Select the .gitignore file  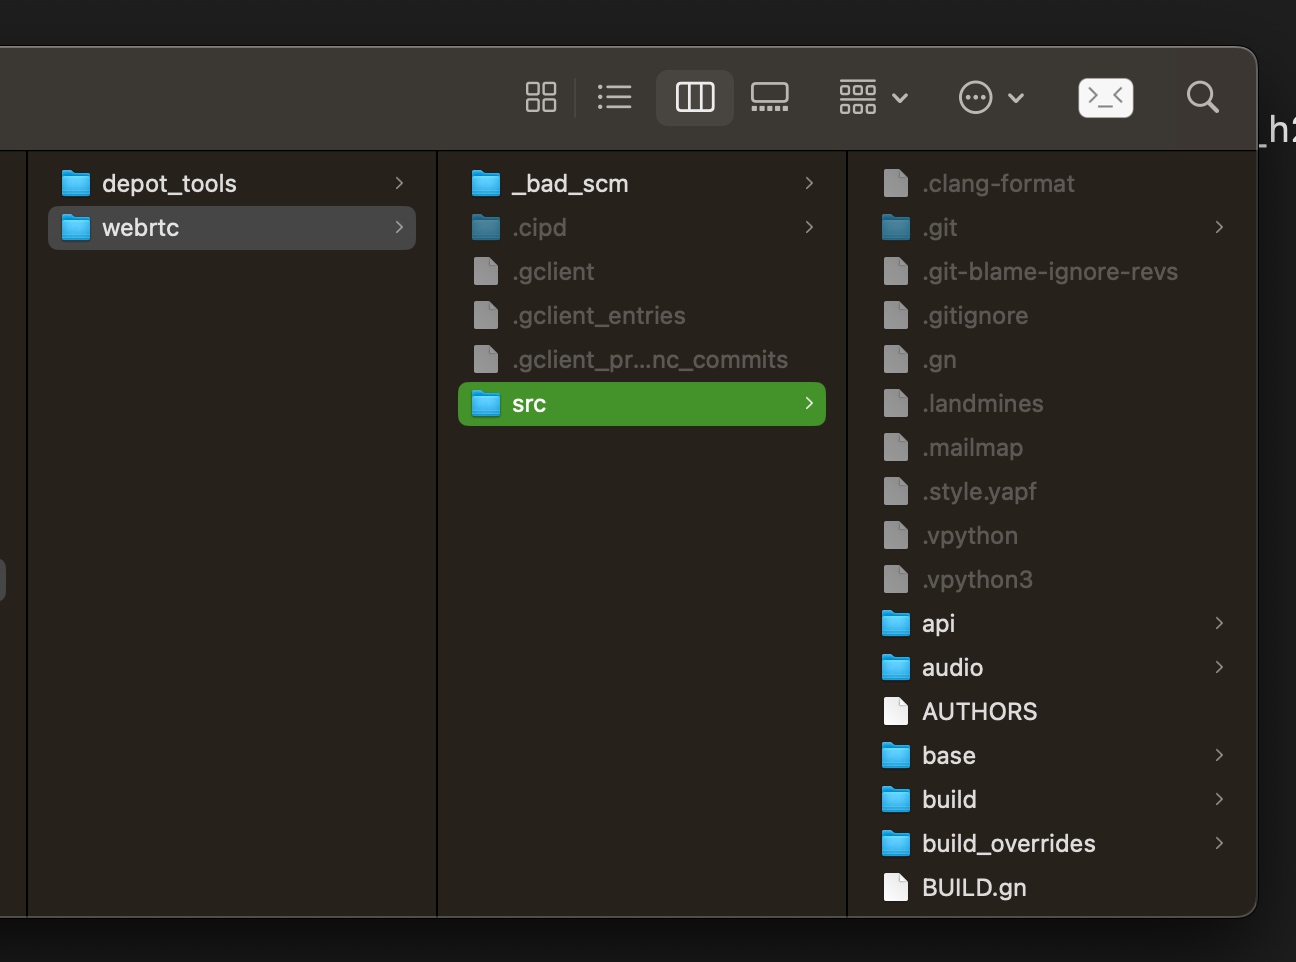[974, 316]
